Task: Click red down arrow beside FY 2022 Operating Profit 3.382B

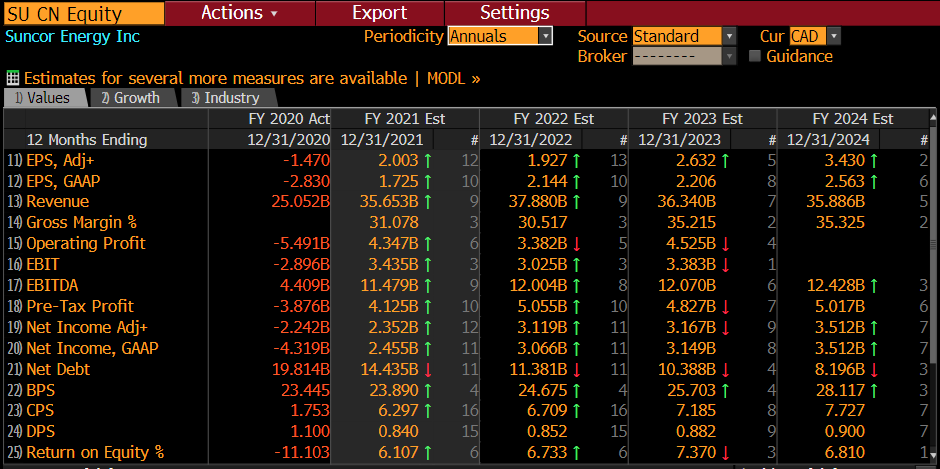Action: coord(576,243)
